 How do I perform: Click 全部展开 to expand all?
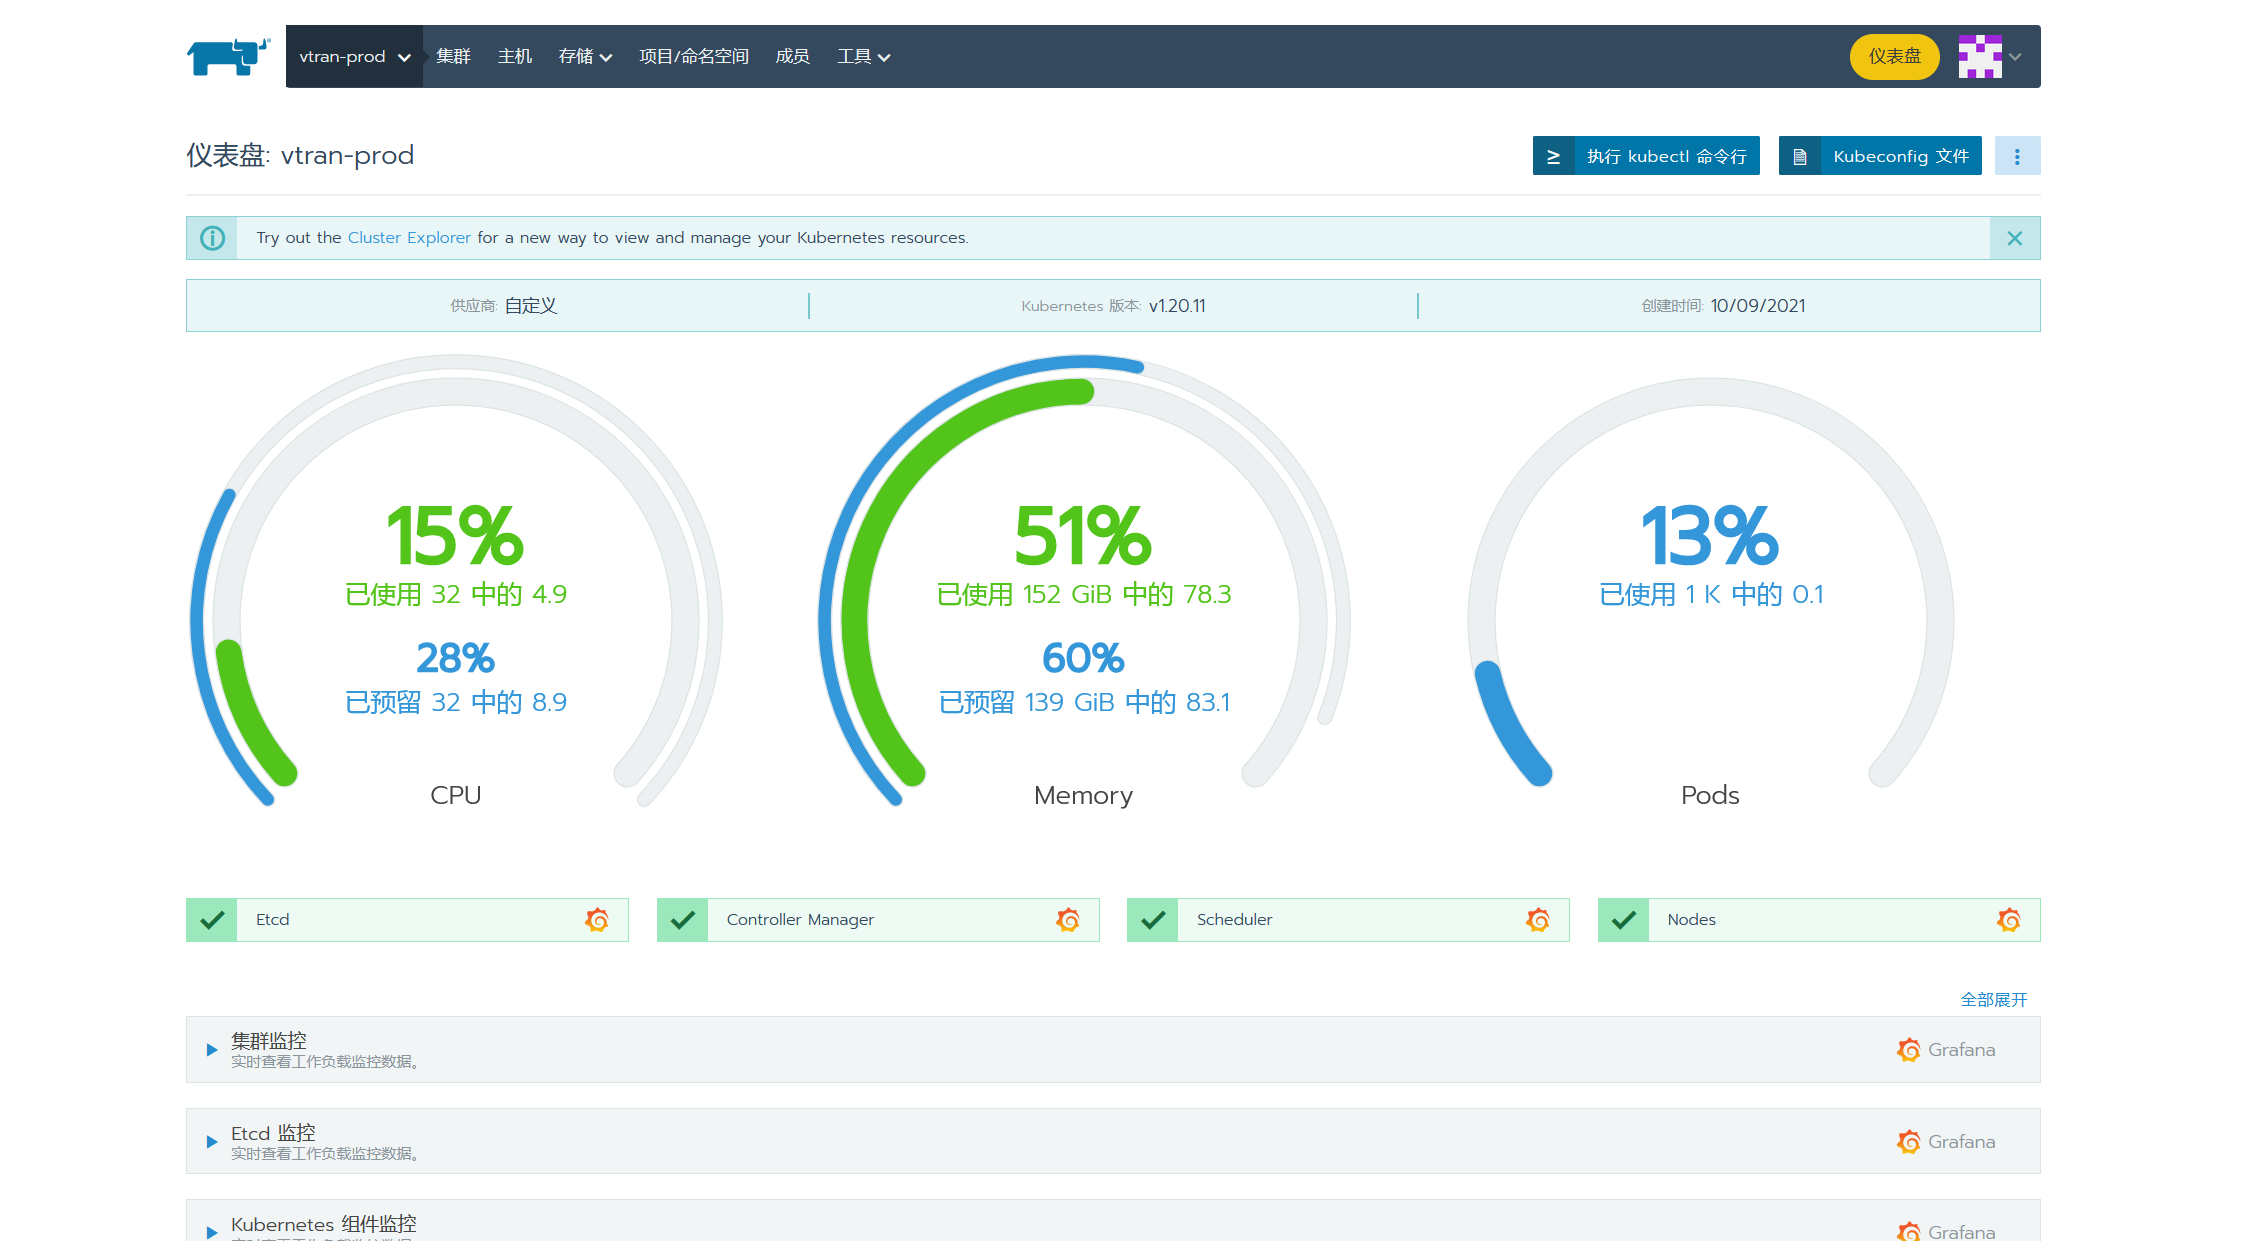coord(1994,1000)
